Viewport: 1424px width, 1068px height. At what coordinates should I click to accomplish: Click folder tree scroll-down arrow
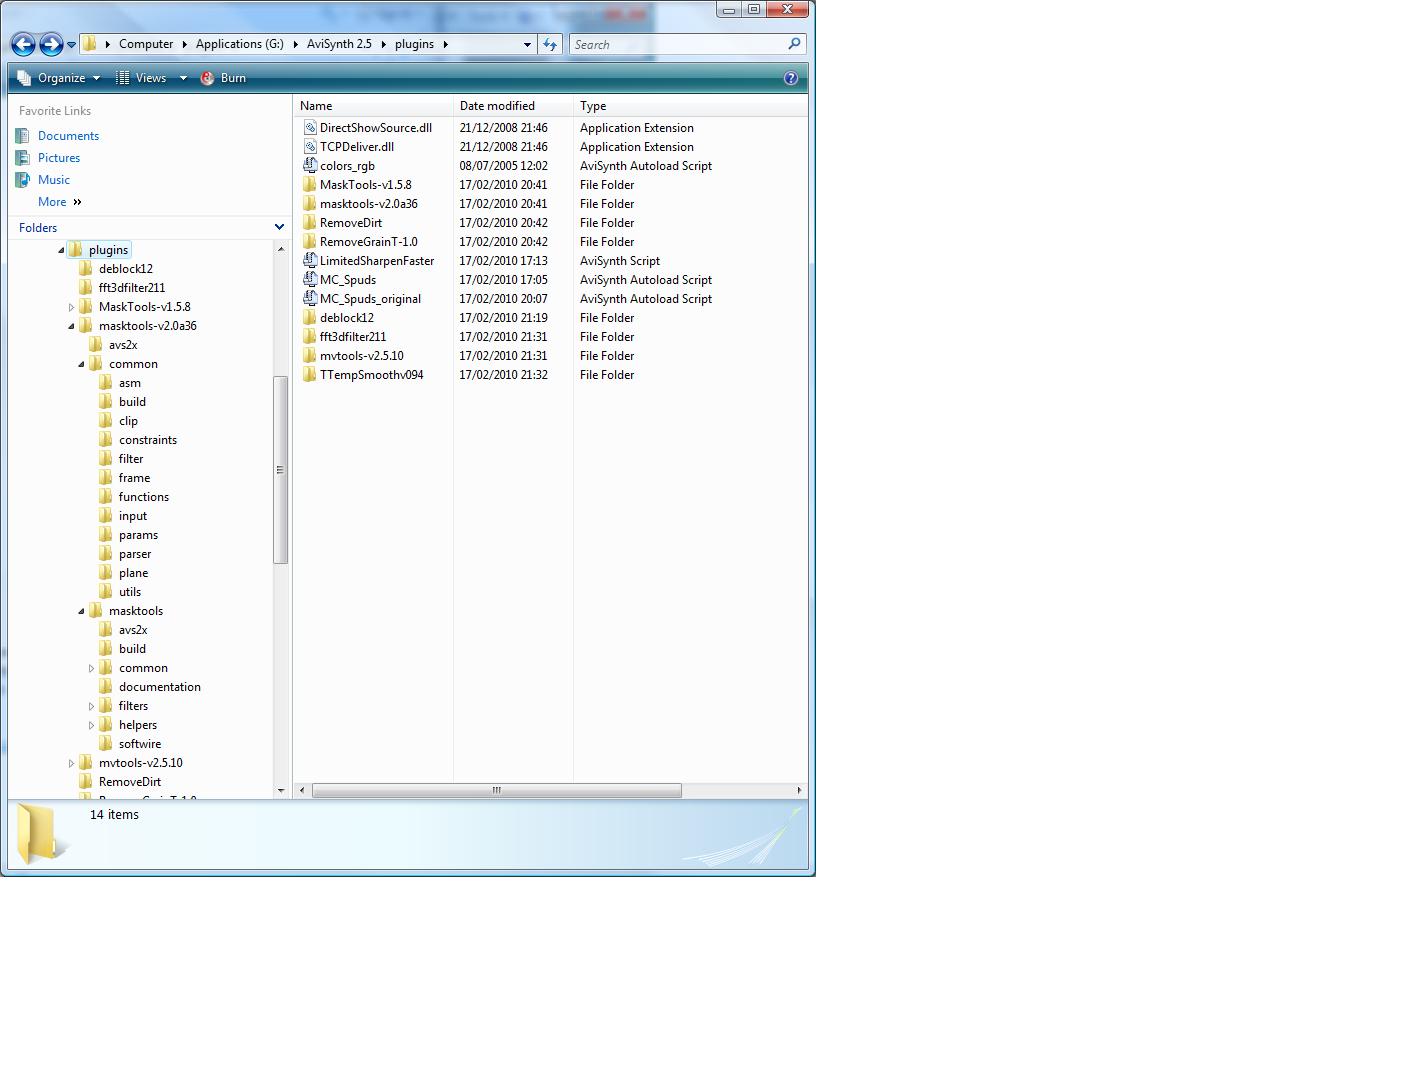[x=280, y=791]
